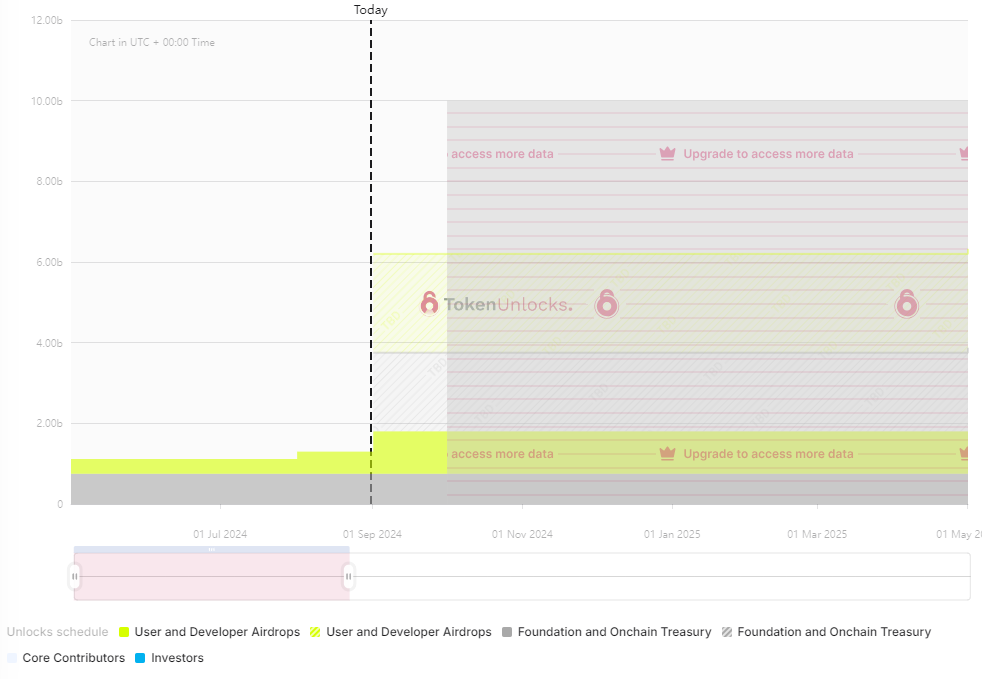Viewport: 982px width, 679px height.
Task: Toggle hatched User and Developer Airdrops legend
Action: (401, 632)
